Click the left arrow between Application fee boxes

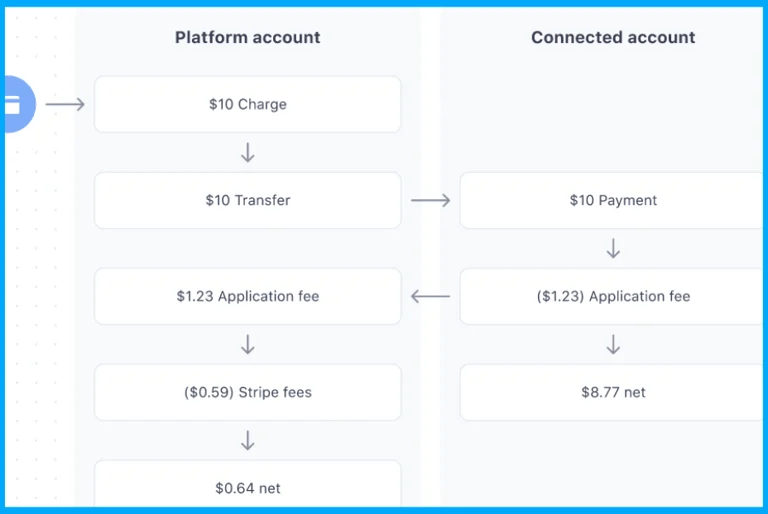(431, 296)
